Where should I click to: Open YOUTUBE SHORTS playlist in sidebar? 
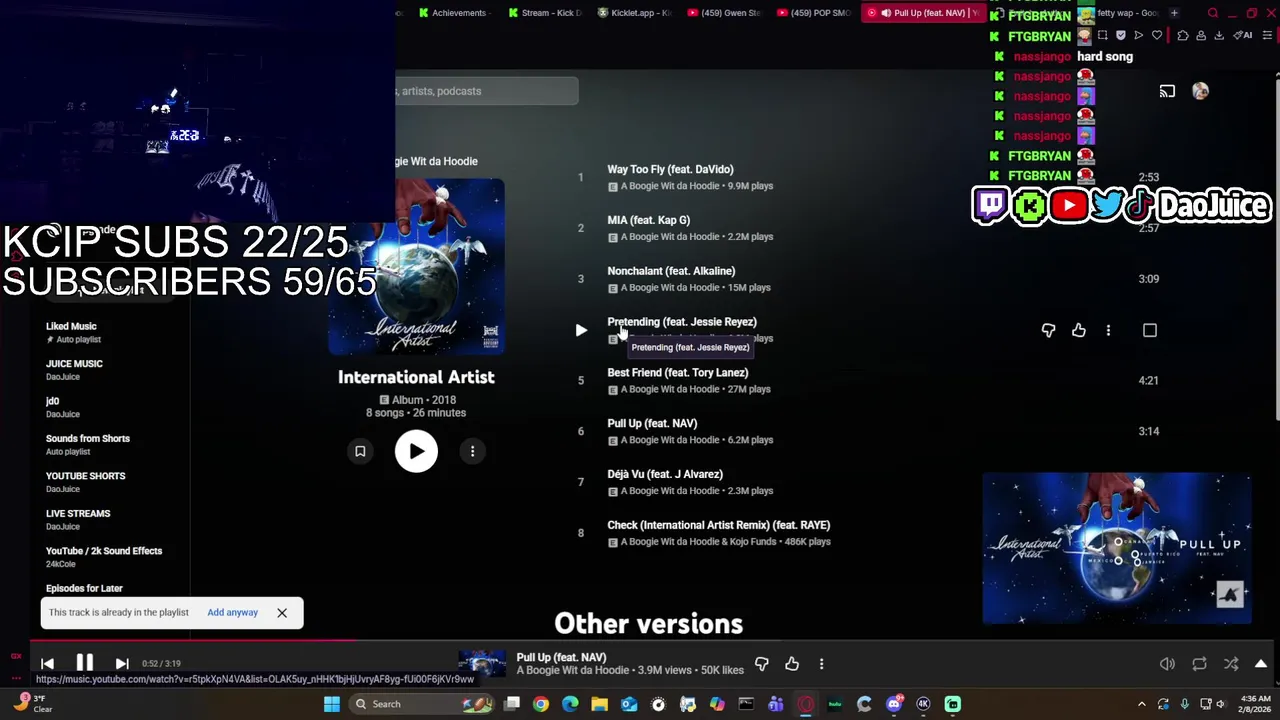click(85, 482)
